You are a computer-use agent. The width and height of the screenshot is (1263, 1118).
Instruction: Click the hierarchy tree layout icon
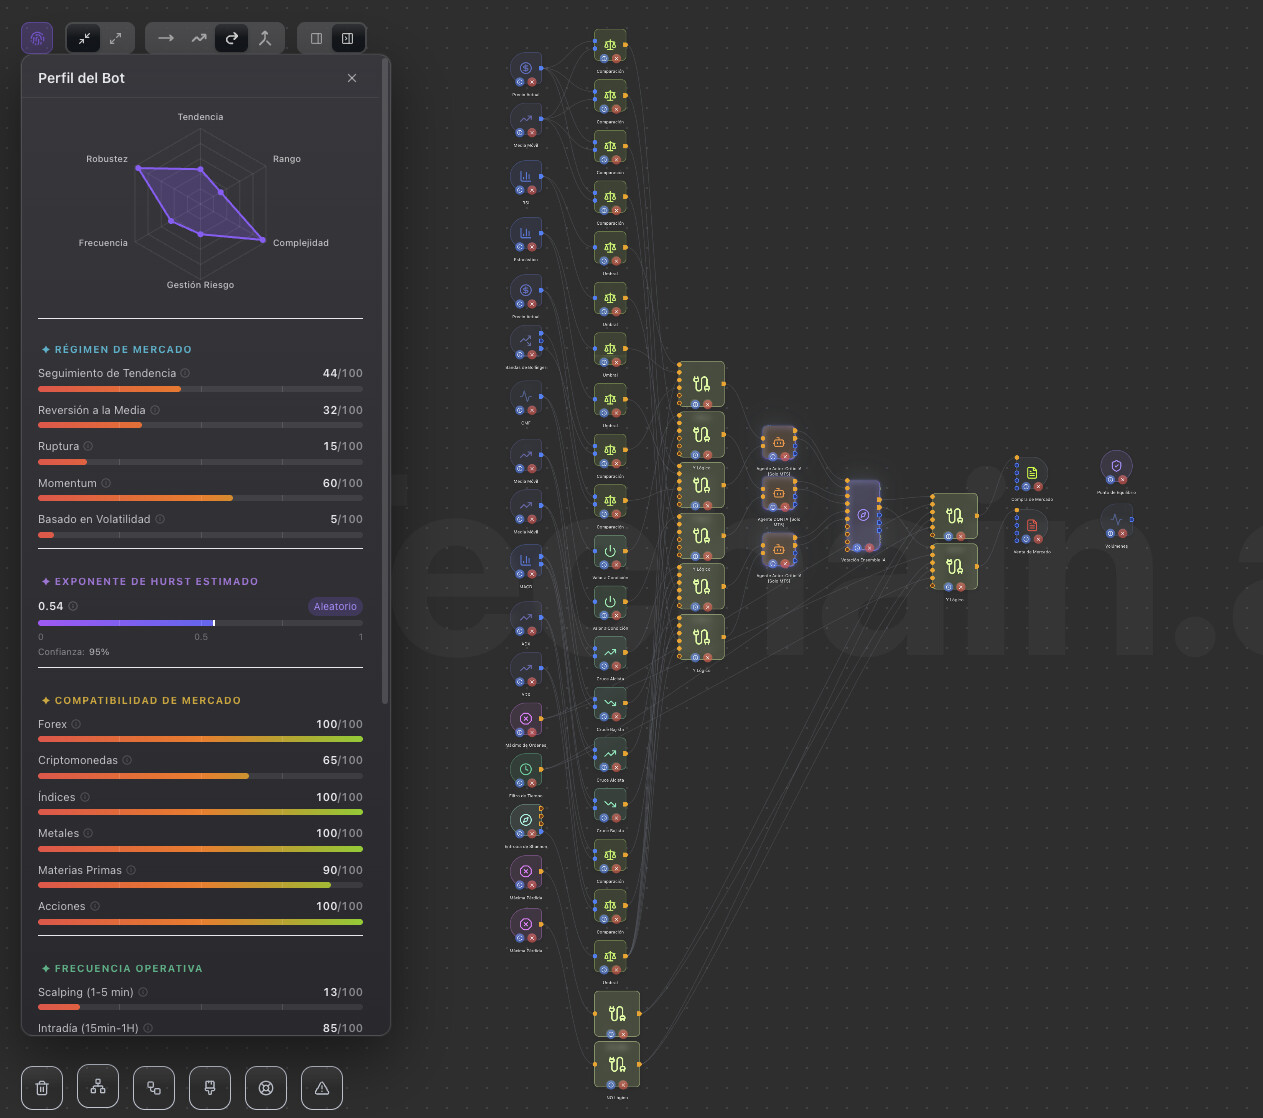click(x=98, y=1087)
